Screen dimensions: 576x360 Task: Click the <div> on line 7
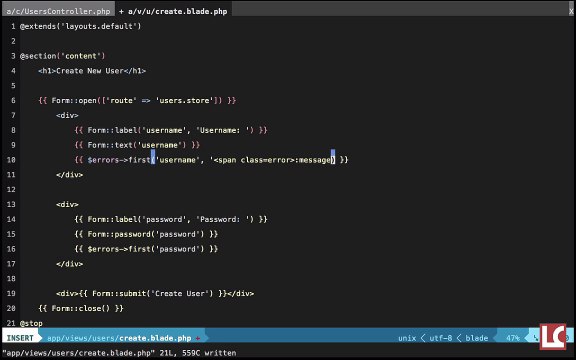click(x=67, y=115)
